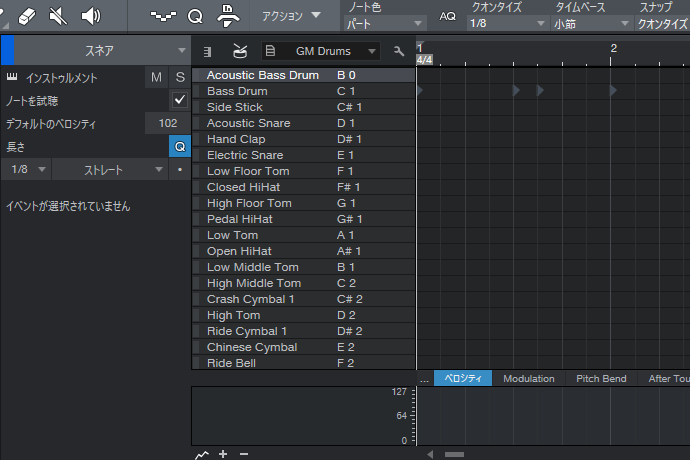
Task: Toggle the blue Q length quantize button
Action: [180, 146]
